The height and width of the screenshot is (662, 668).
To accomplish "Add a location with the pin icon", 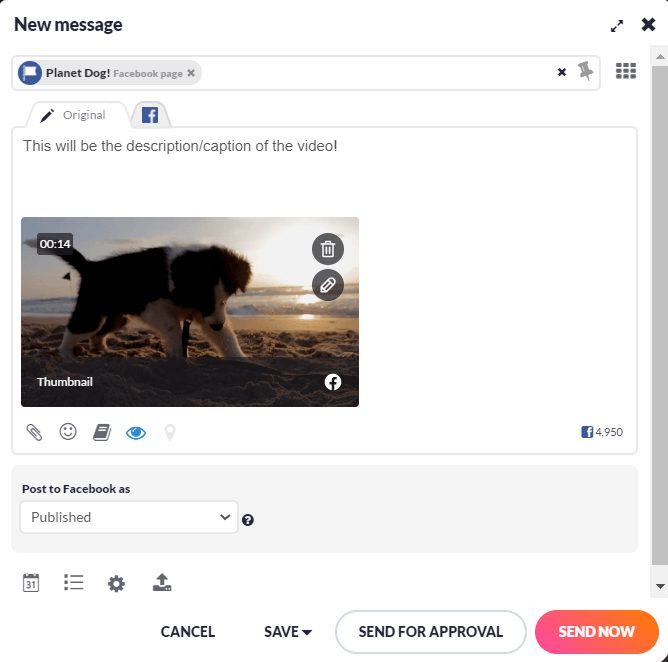I will point(170,432).
